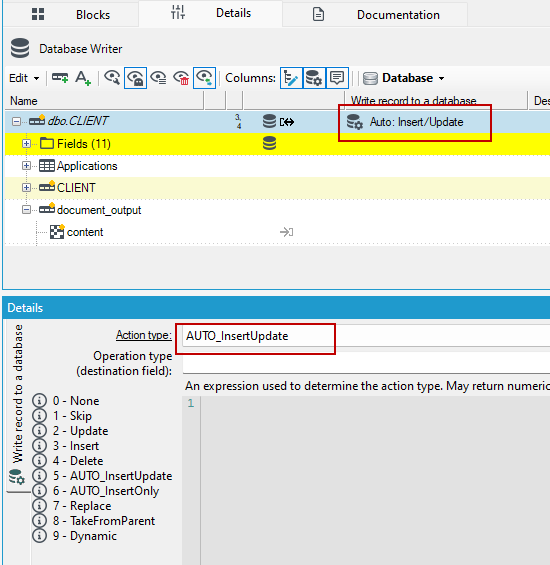This screenshot has width=550, height=565.
Task: Click the Action type label link
Action: pyautogui.click(x=143, y=335)
